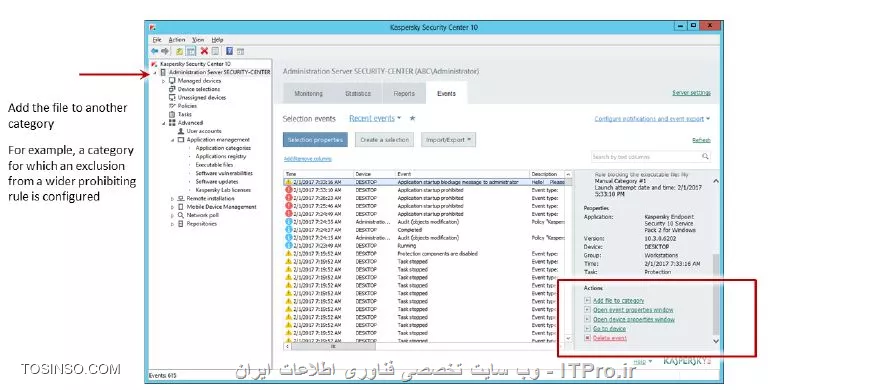Image resolution: width=870 pixels, height=390 pixels.
Task: Open the Help dropdown at bottom right
Action: [643, 361]
